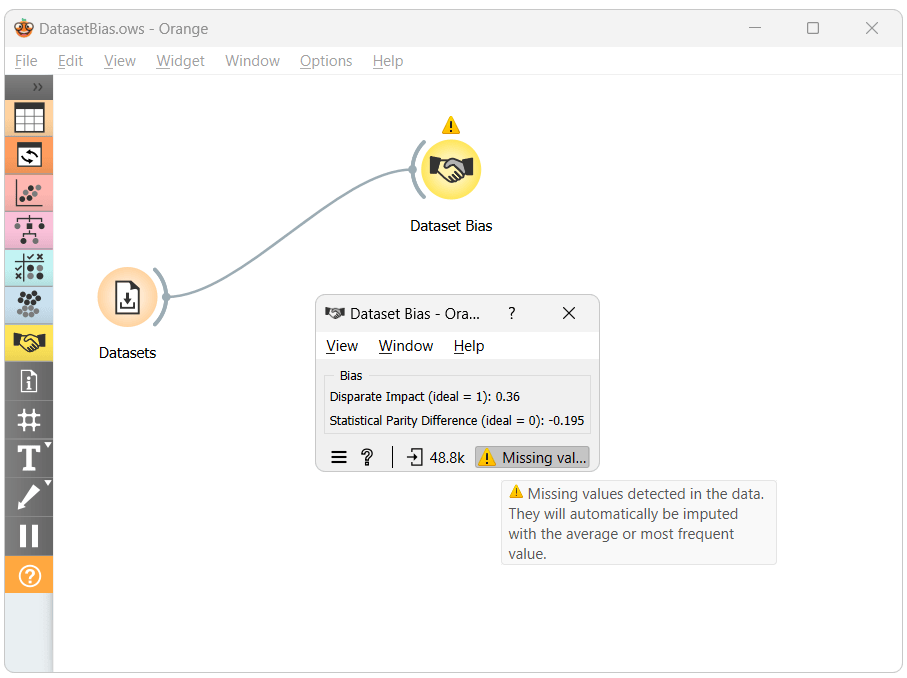
Task: Open the Data category table icon
Action: (x=29, y=118)
